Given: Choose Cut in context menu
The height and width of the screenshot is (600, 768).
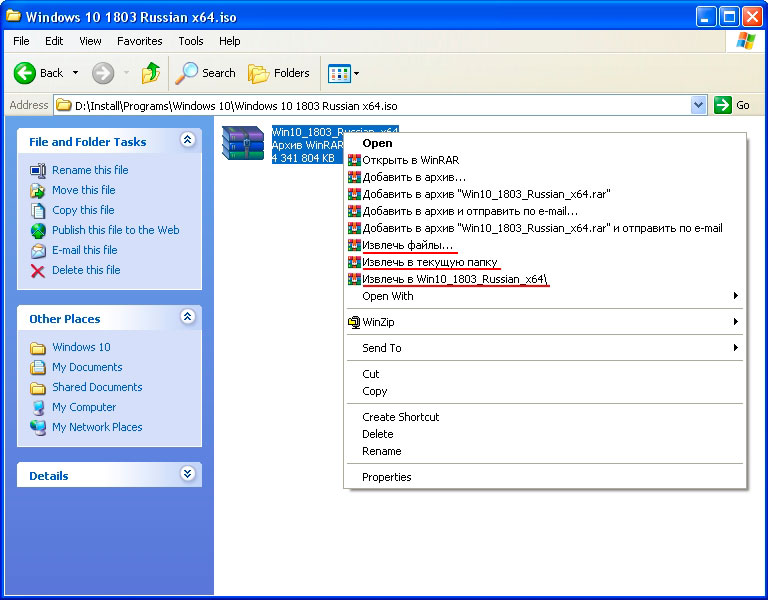Looking at the screenshot, I should tap(545, 374).
